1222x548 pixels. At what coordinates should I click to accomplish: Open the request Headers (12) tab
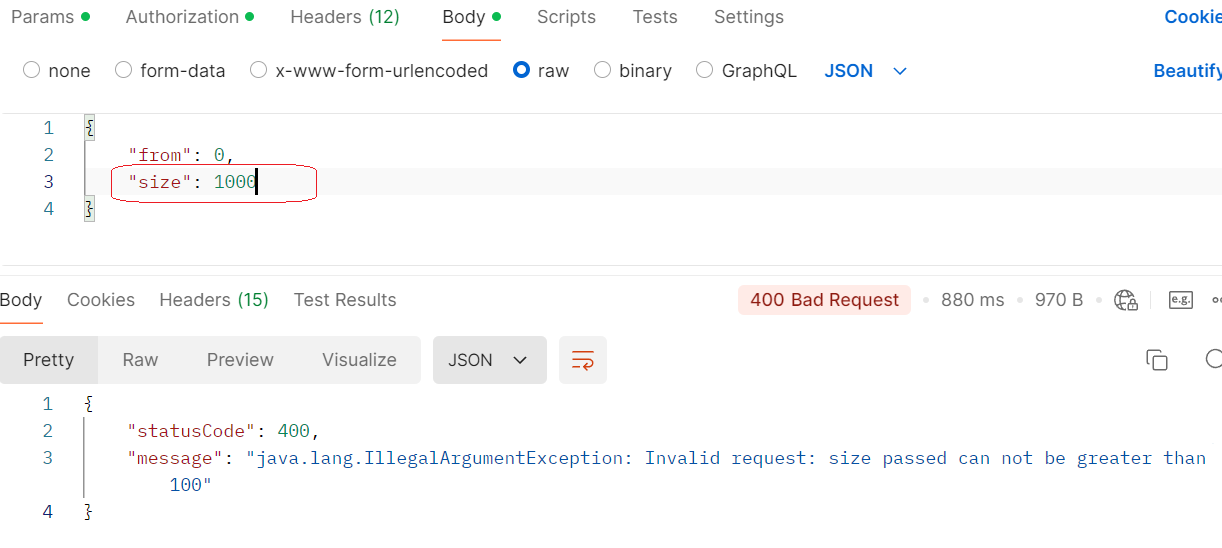[x=345, y=17]
